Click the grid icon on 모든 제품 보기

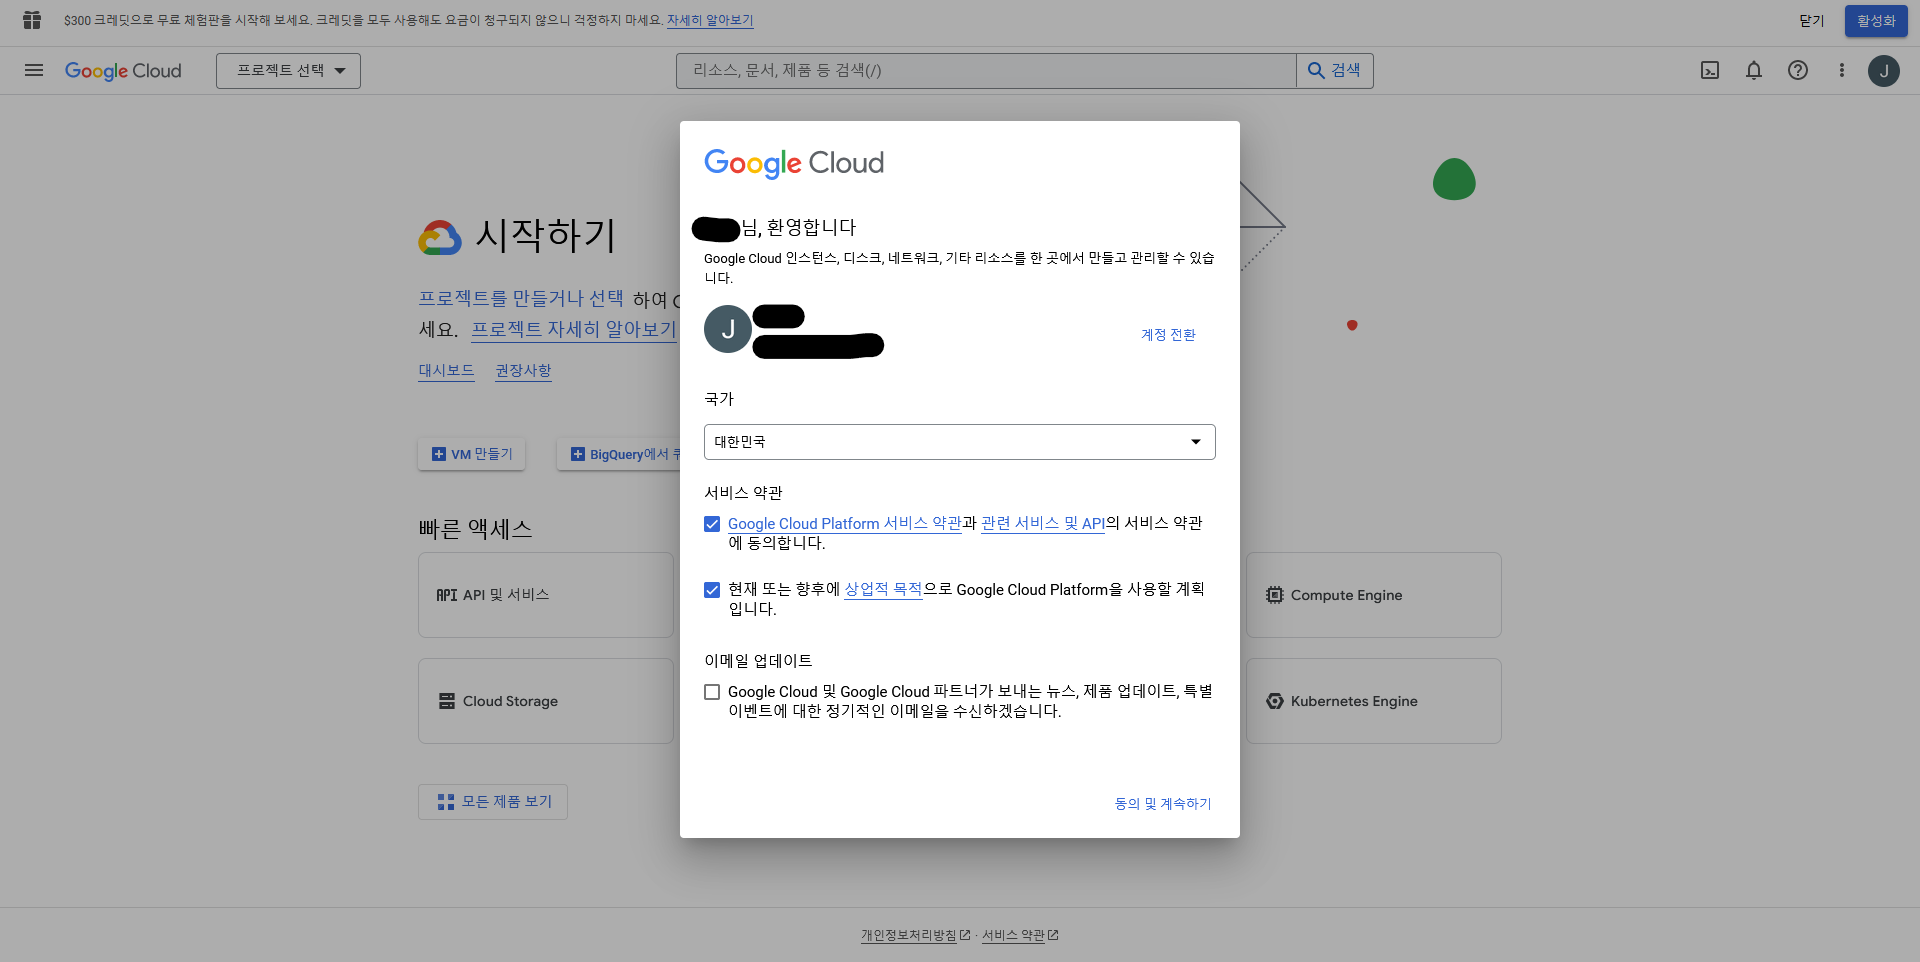point(446,802)
